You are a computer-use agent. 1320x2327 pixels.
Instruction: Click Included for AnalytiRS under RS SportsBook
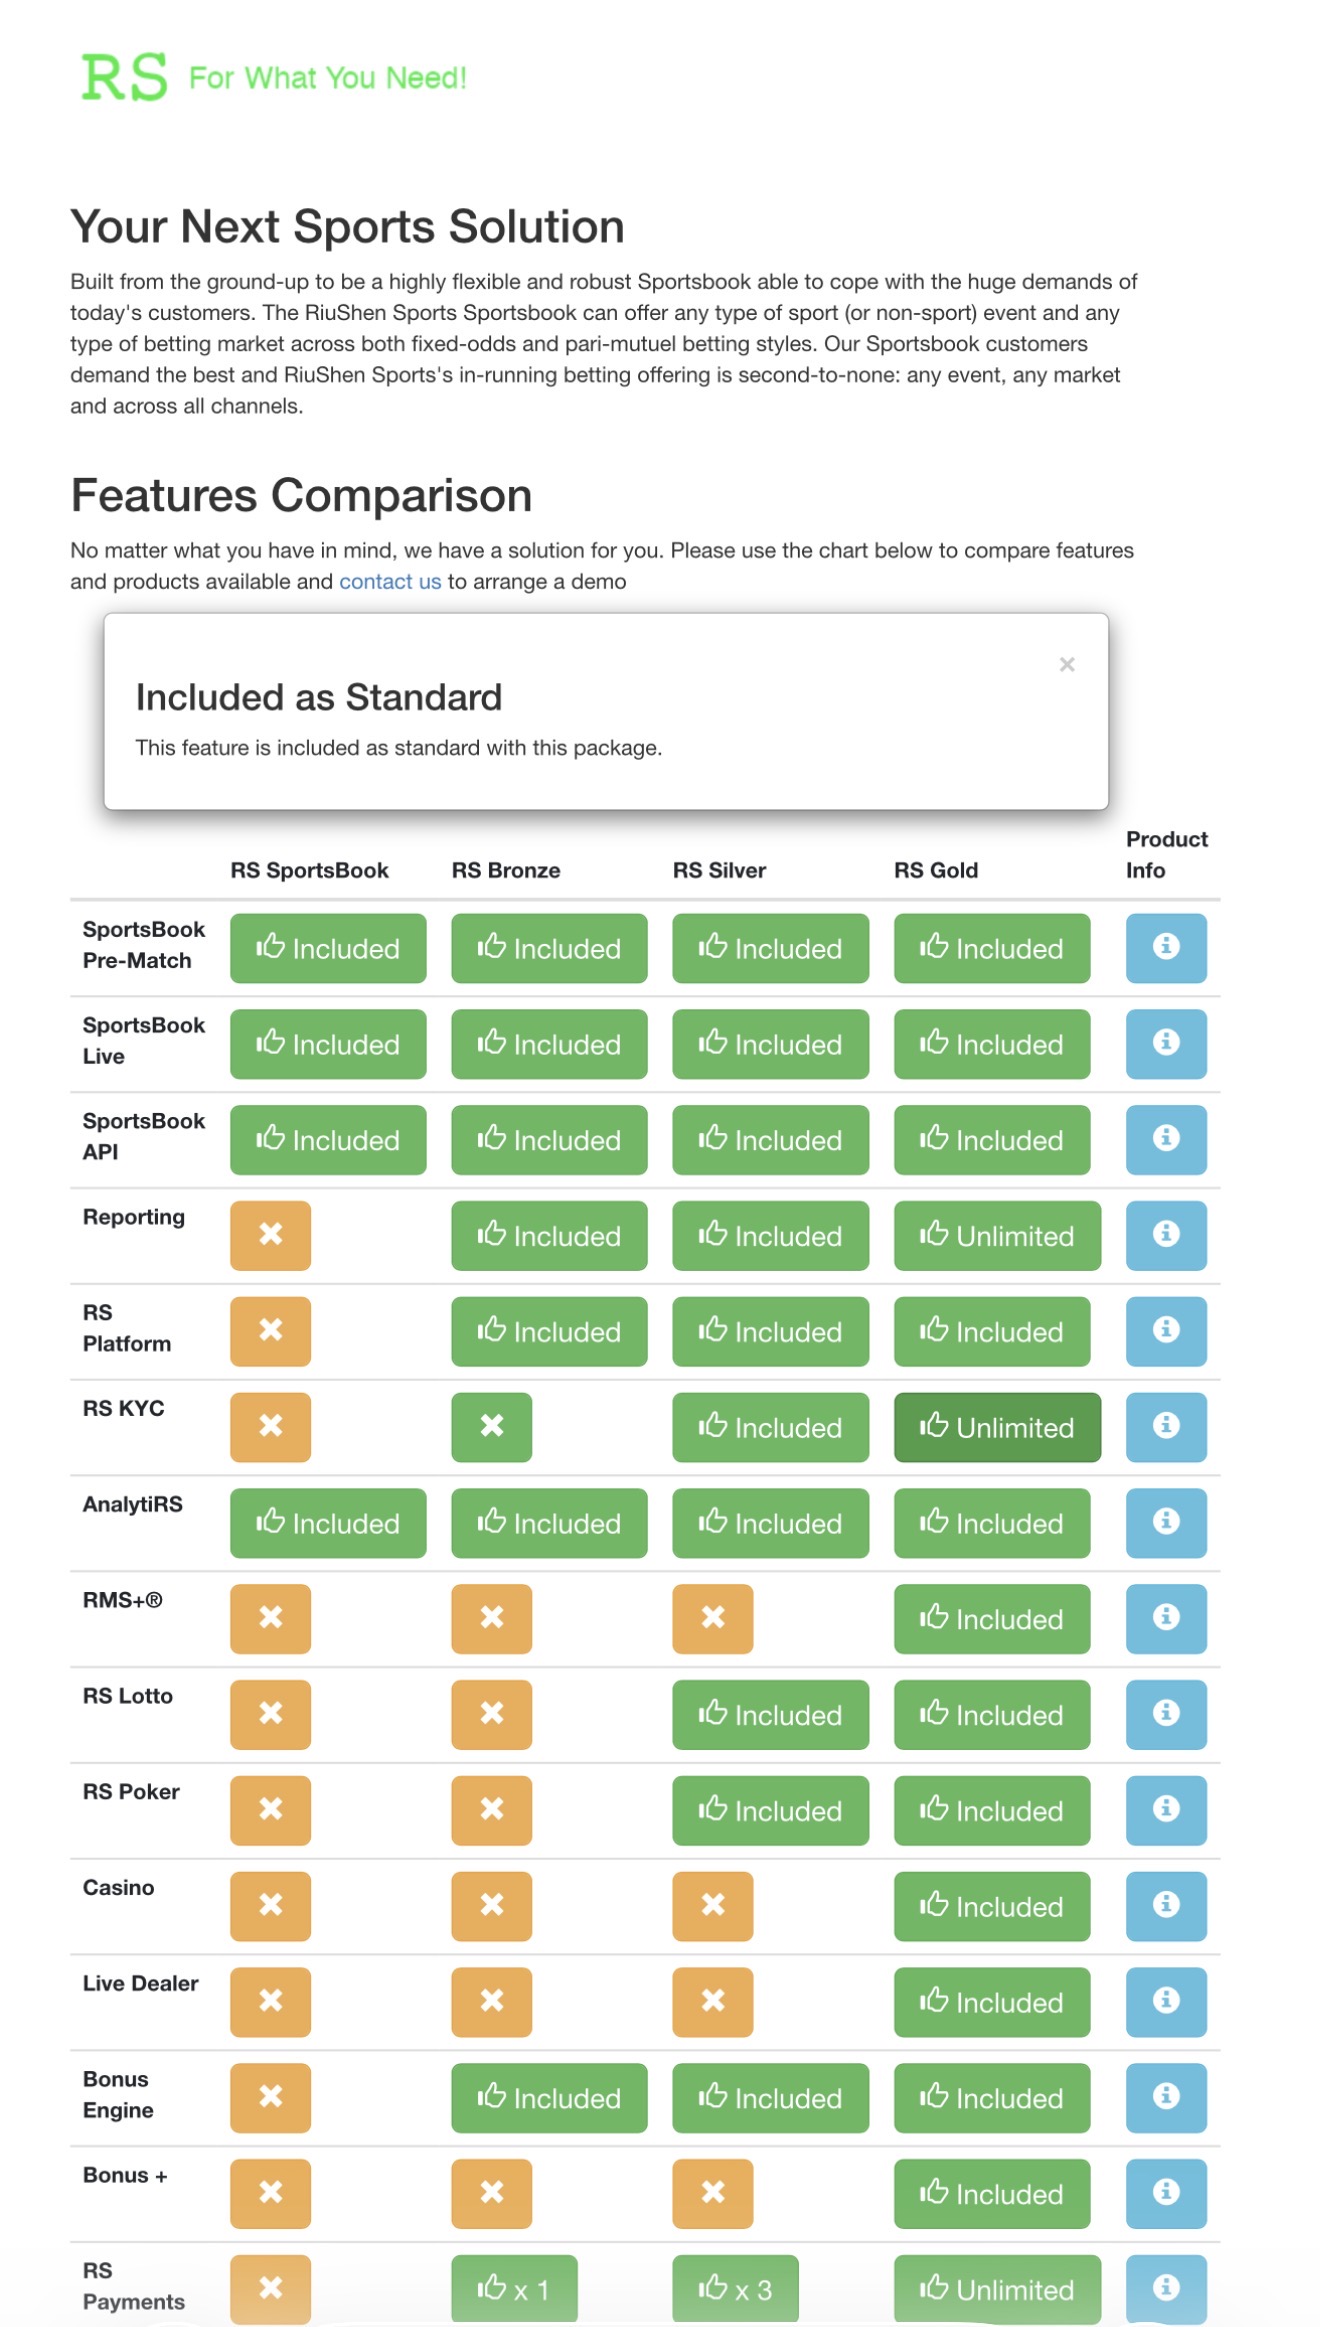(328, 1523)
